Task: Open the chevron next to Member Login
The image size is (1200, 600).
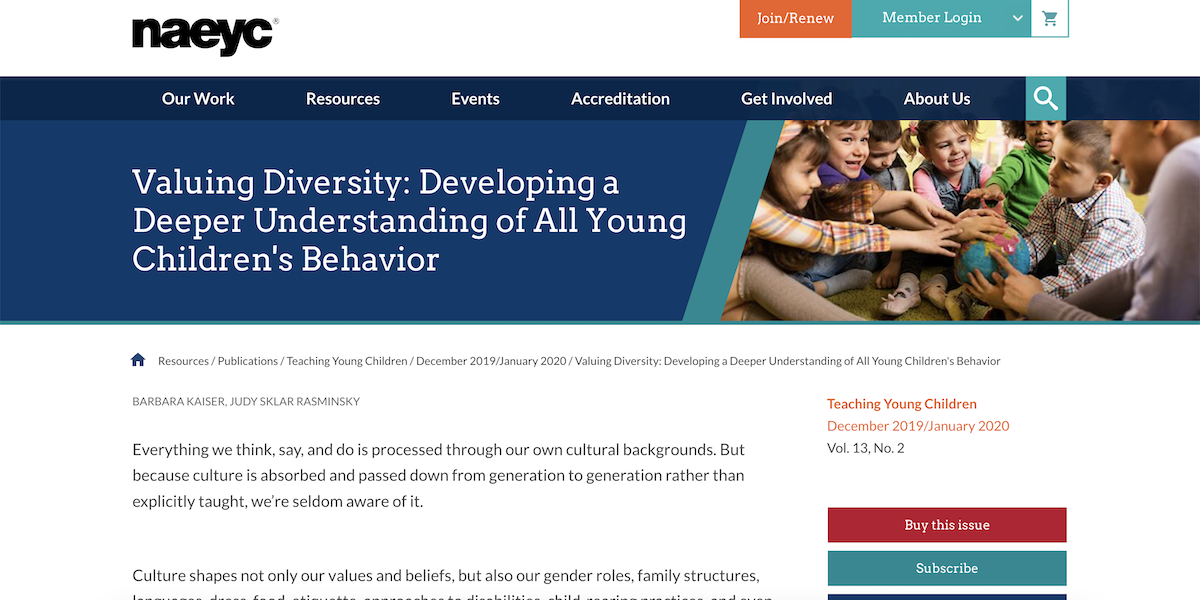Action: 1017,18
